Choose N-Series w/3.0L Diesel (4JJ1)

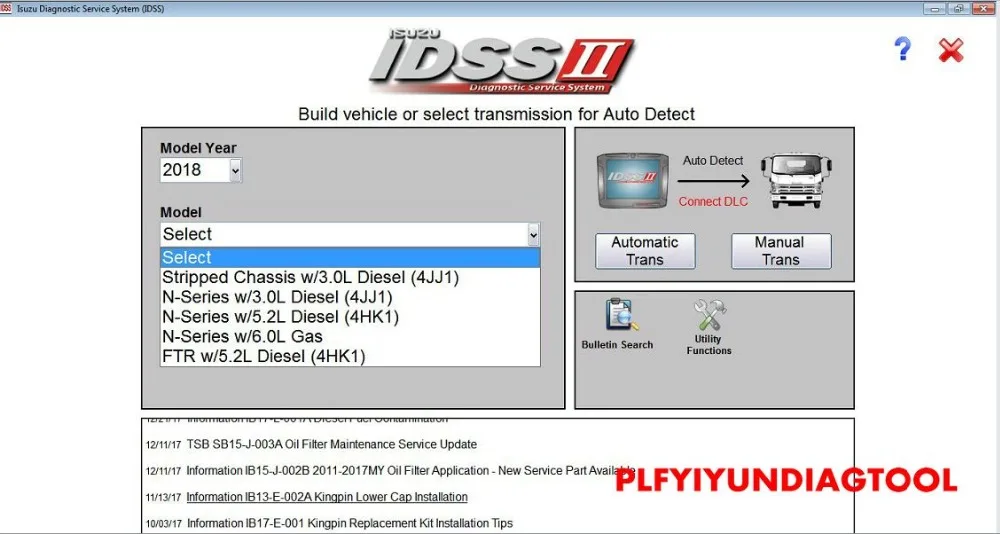point(350,297)
